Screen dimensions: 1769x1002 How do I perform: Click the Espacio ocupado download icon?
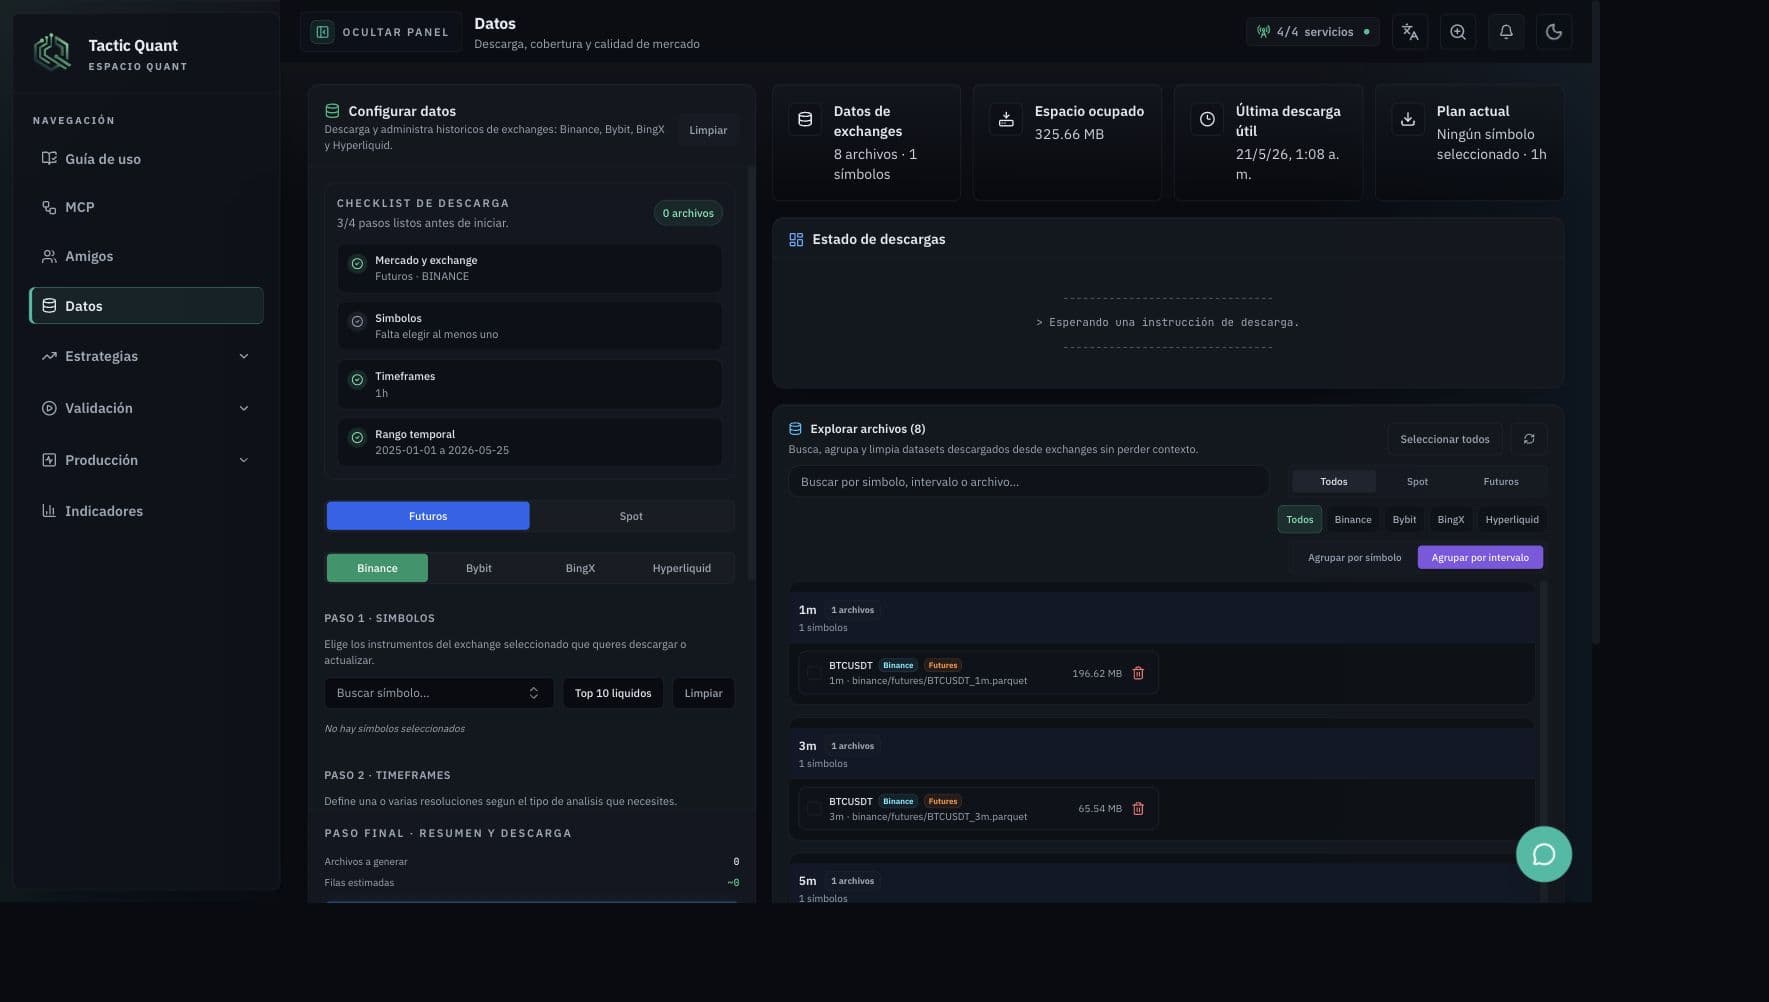point(1006,119)
